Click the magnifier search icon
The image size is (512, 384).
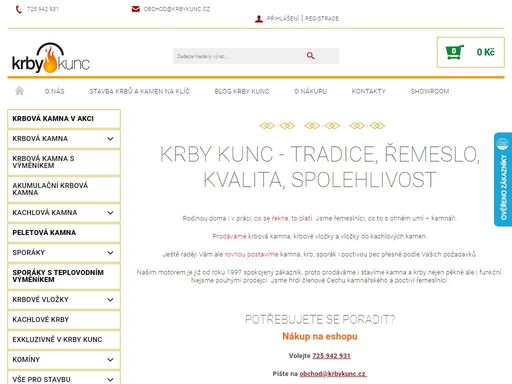[x=310, y=56]
